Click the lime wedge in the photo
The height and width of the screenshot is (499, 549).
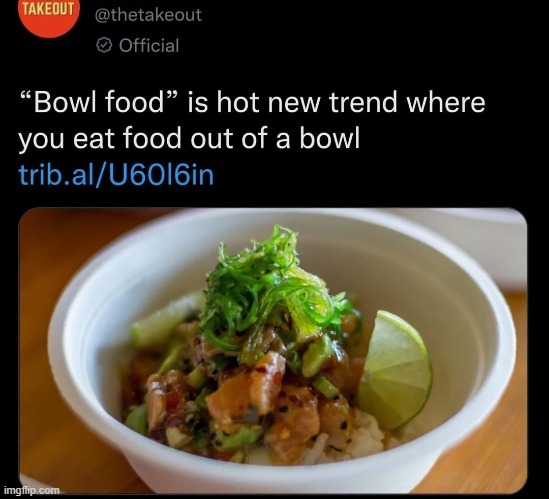pyautogui.click(x=395, y=370)
